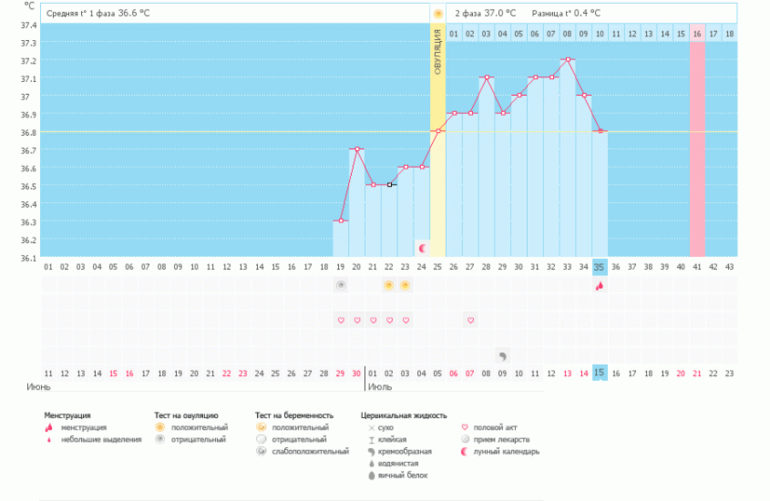This screenshot has width=770, height=501.
Task: Click the менструация legend icon
Action: click(49, 427)
